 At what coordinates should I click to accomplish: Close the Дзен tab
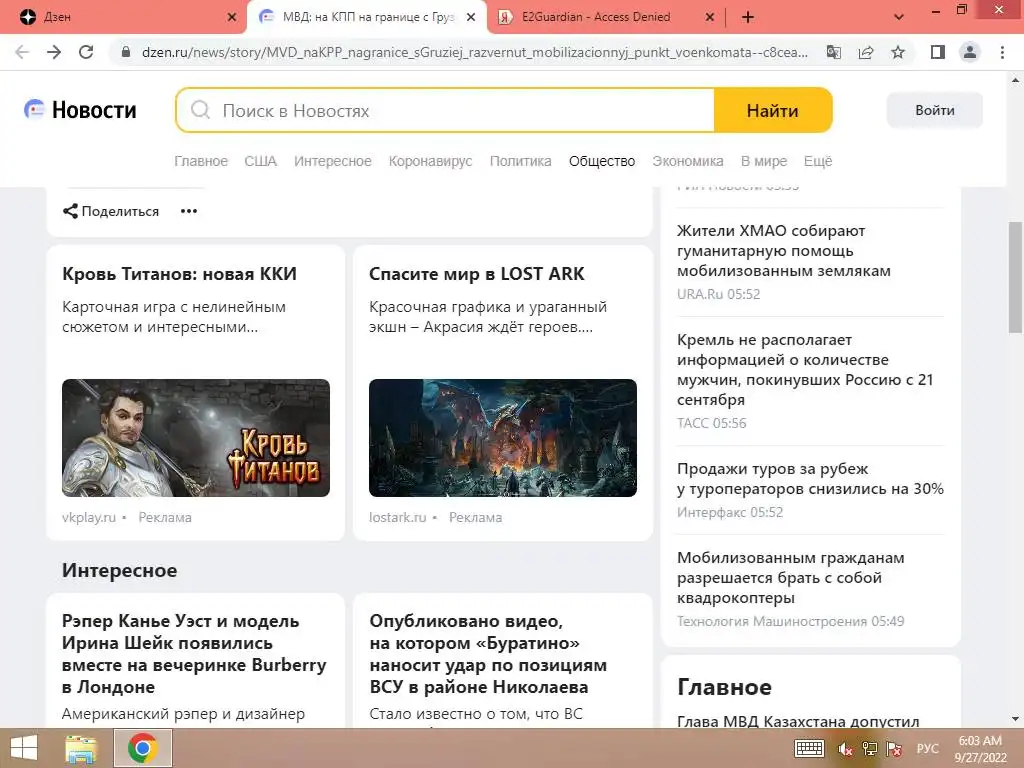click(232, 17)
